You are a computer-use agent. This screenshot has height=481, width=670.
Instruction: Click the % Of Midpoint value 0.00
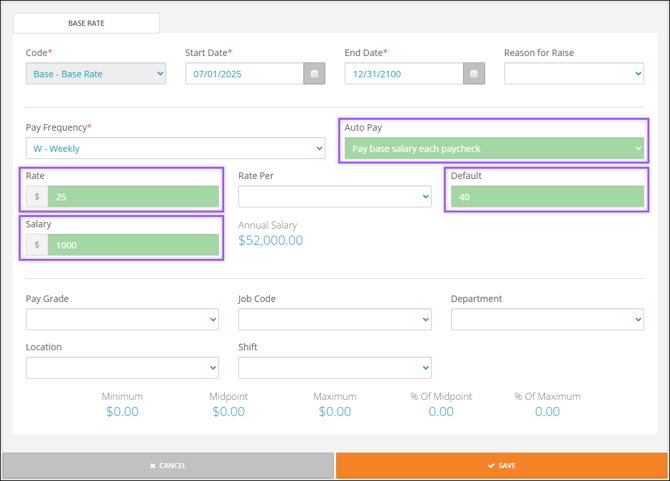(x=441, y=412)
